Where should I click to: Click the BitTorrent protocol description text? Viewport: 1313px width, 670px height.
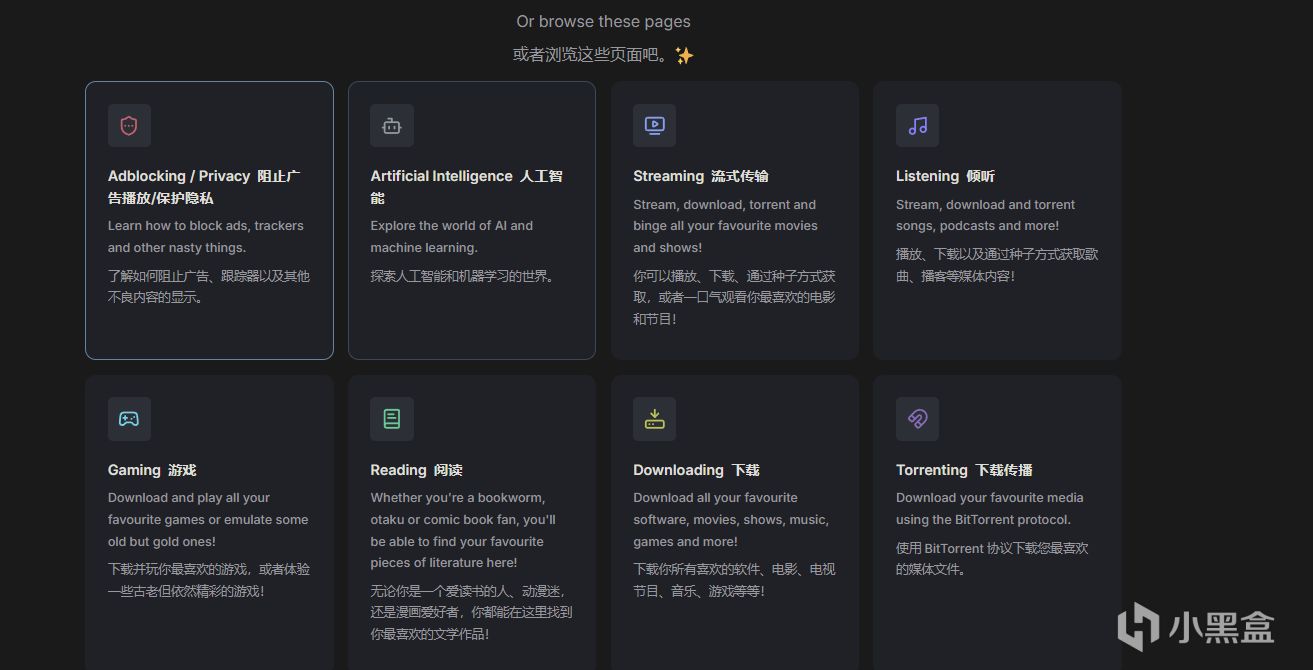pos(990,509)
